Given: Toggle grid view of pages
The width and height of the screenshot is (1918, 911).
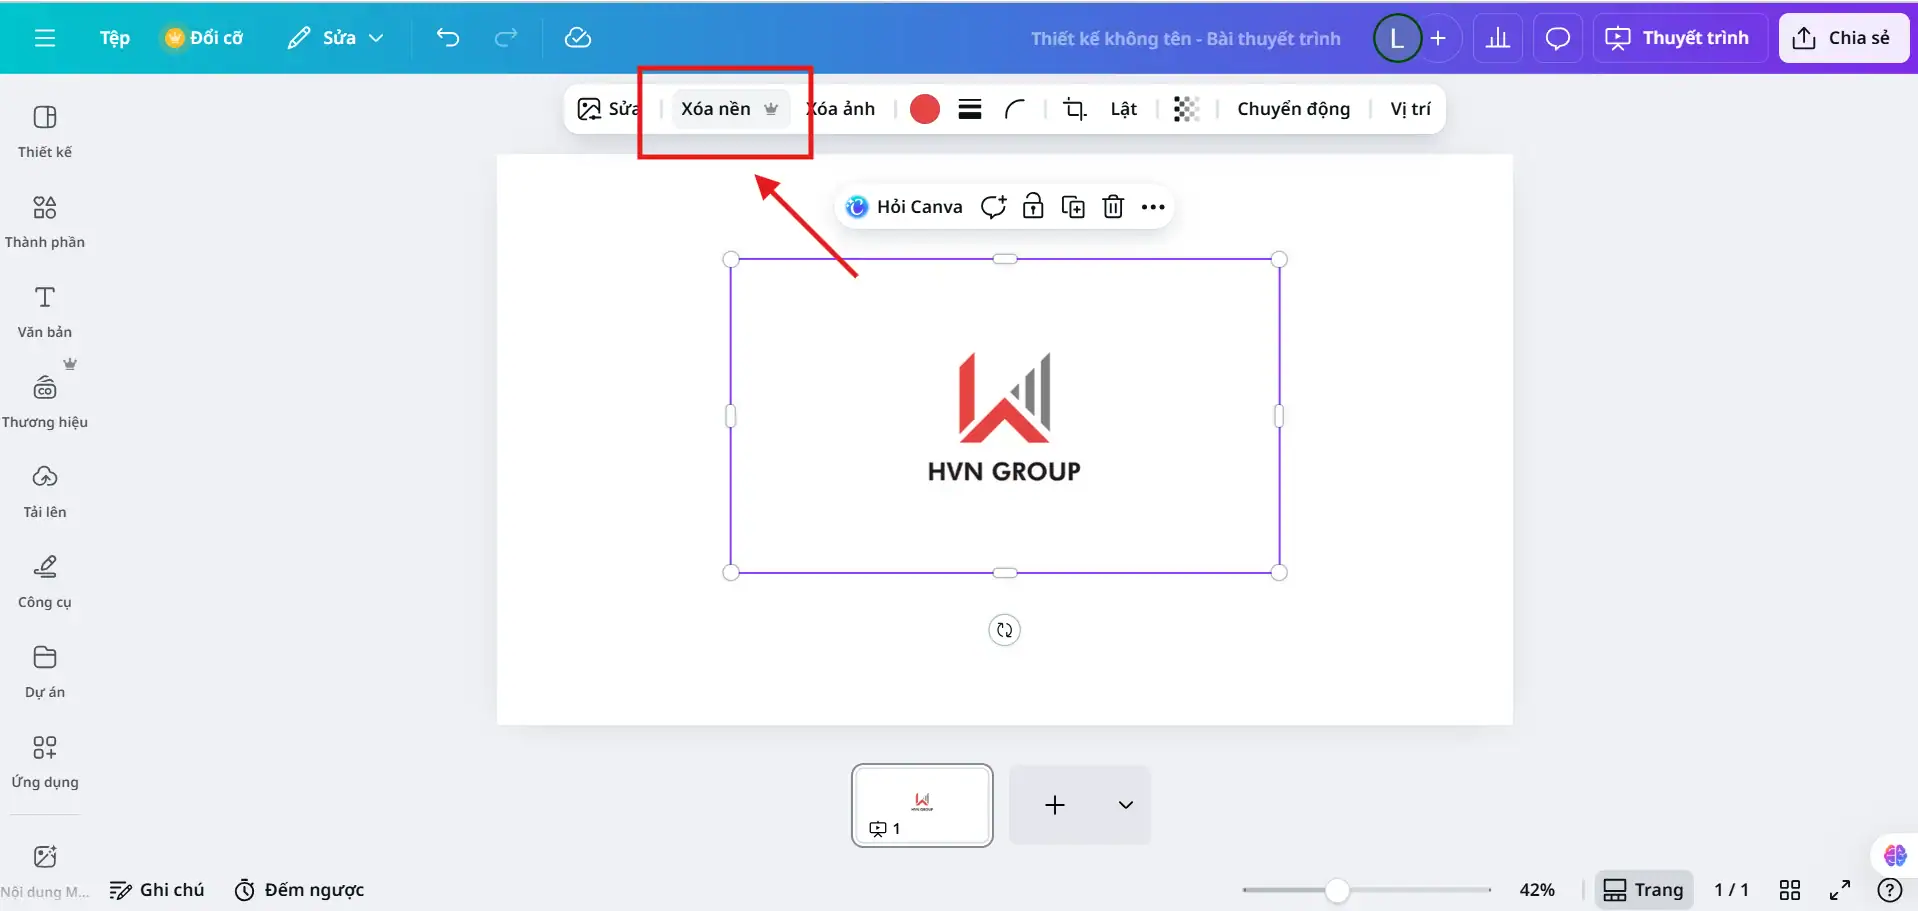Looking at the screenshot, I should (1790, 889).
